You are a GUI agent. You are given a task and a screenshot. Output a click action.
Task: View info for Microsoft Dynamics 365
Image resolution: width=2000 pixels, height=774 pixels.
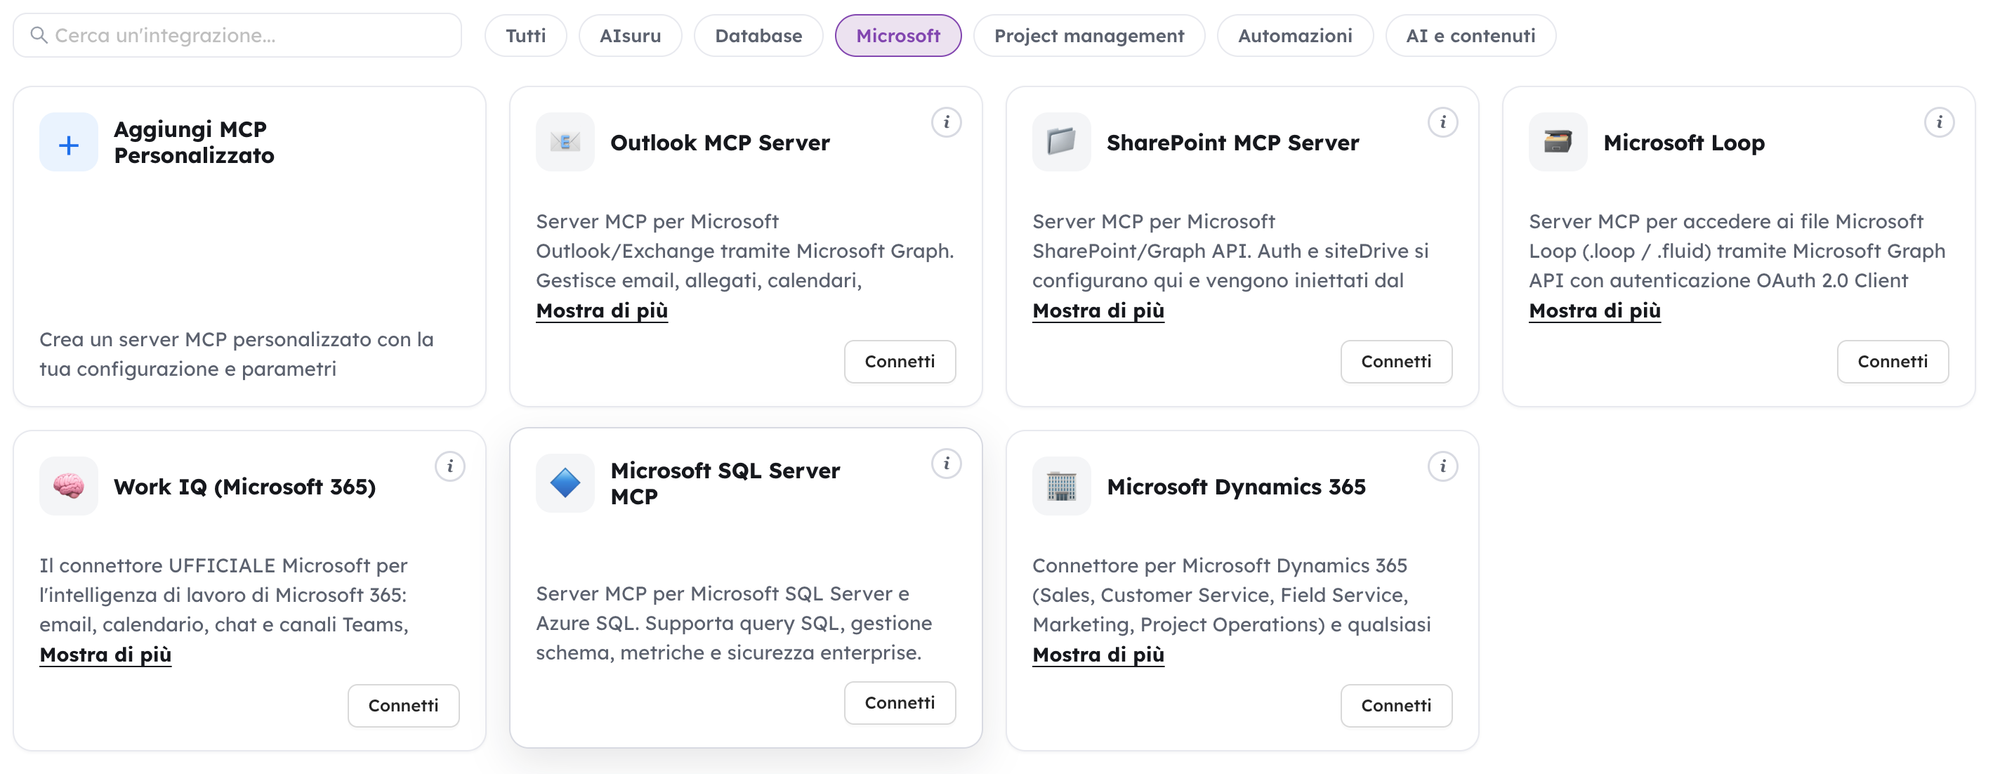click(1443, 466)
